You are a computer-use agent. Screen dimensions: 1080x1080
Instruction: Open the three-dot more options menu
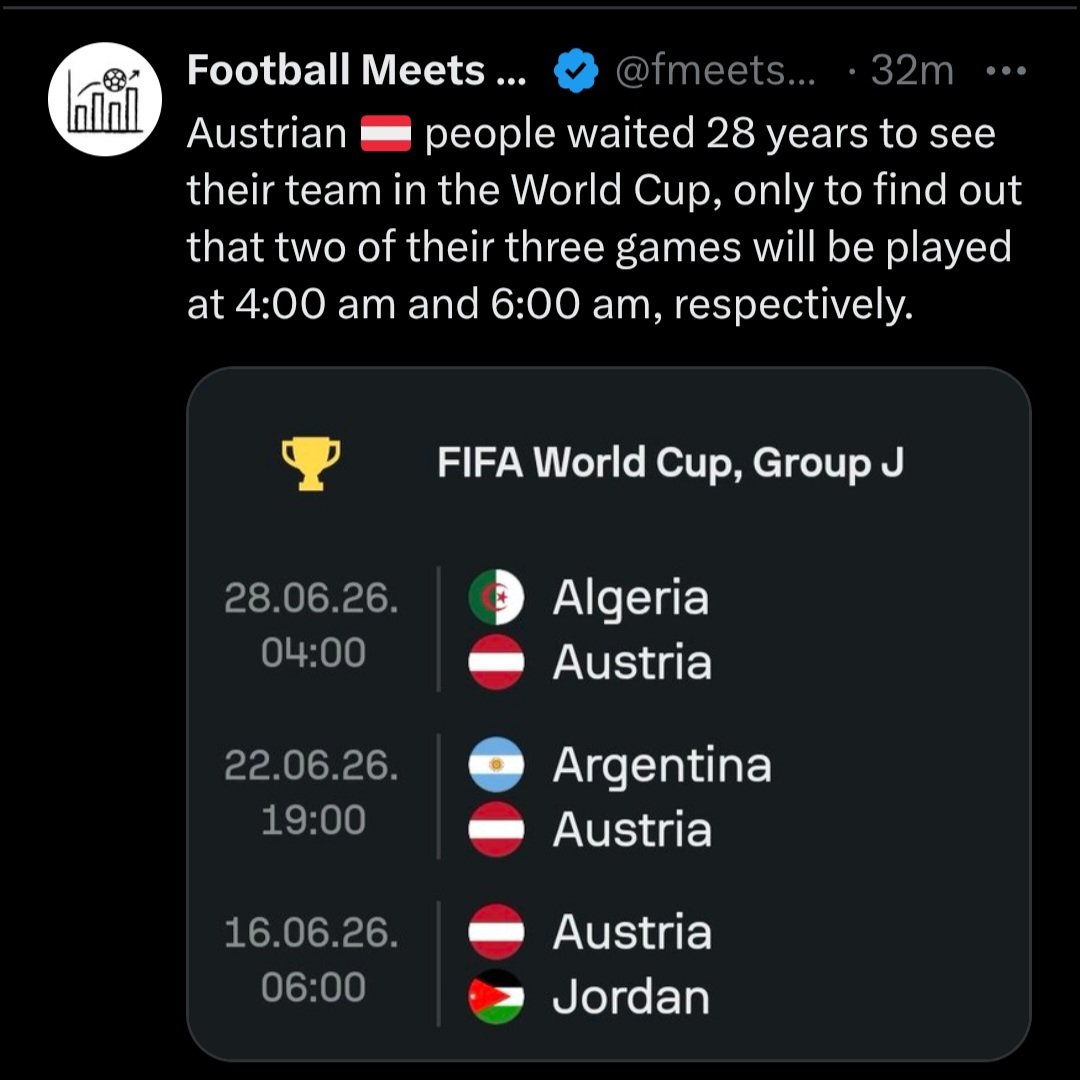[1005, 72]
